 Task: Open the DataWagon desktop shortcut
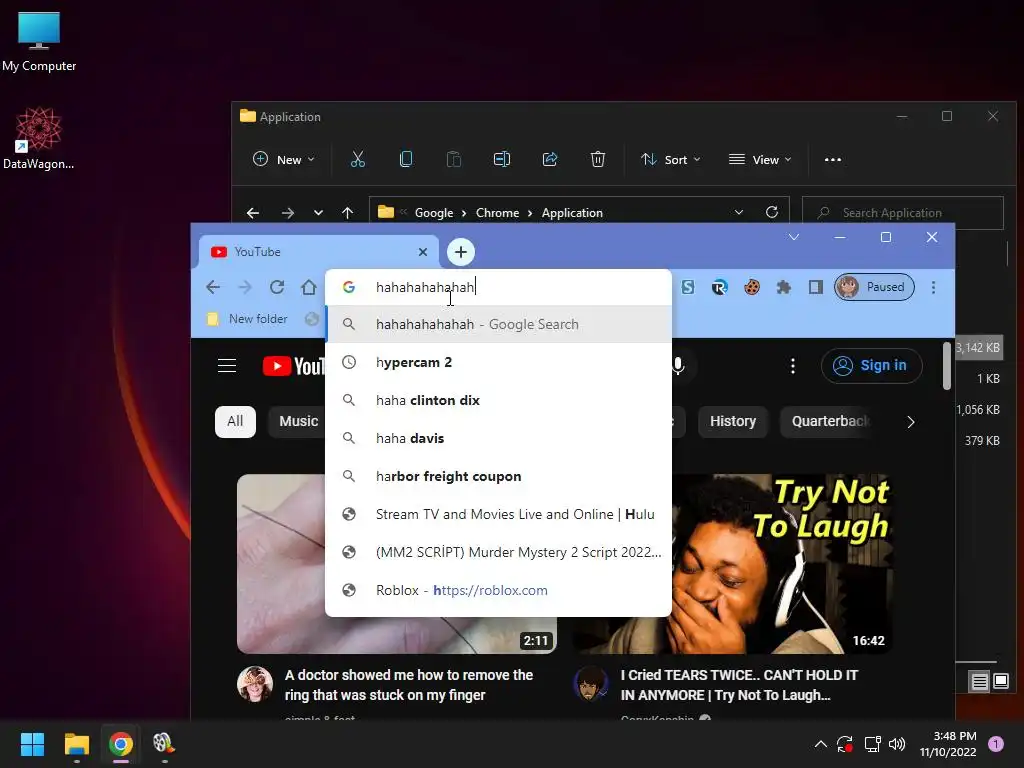point(39,138)
